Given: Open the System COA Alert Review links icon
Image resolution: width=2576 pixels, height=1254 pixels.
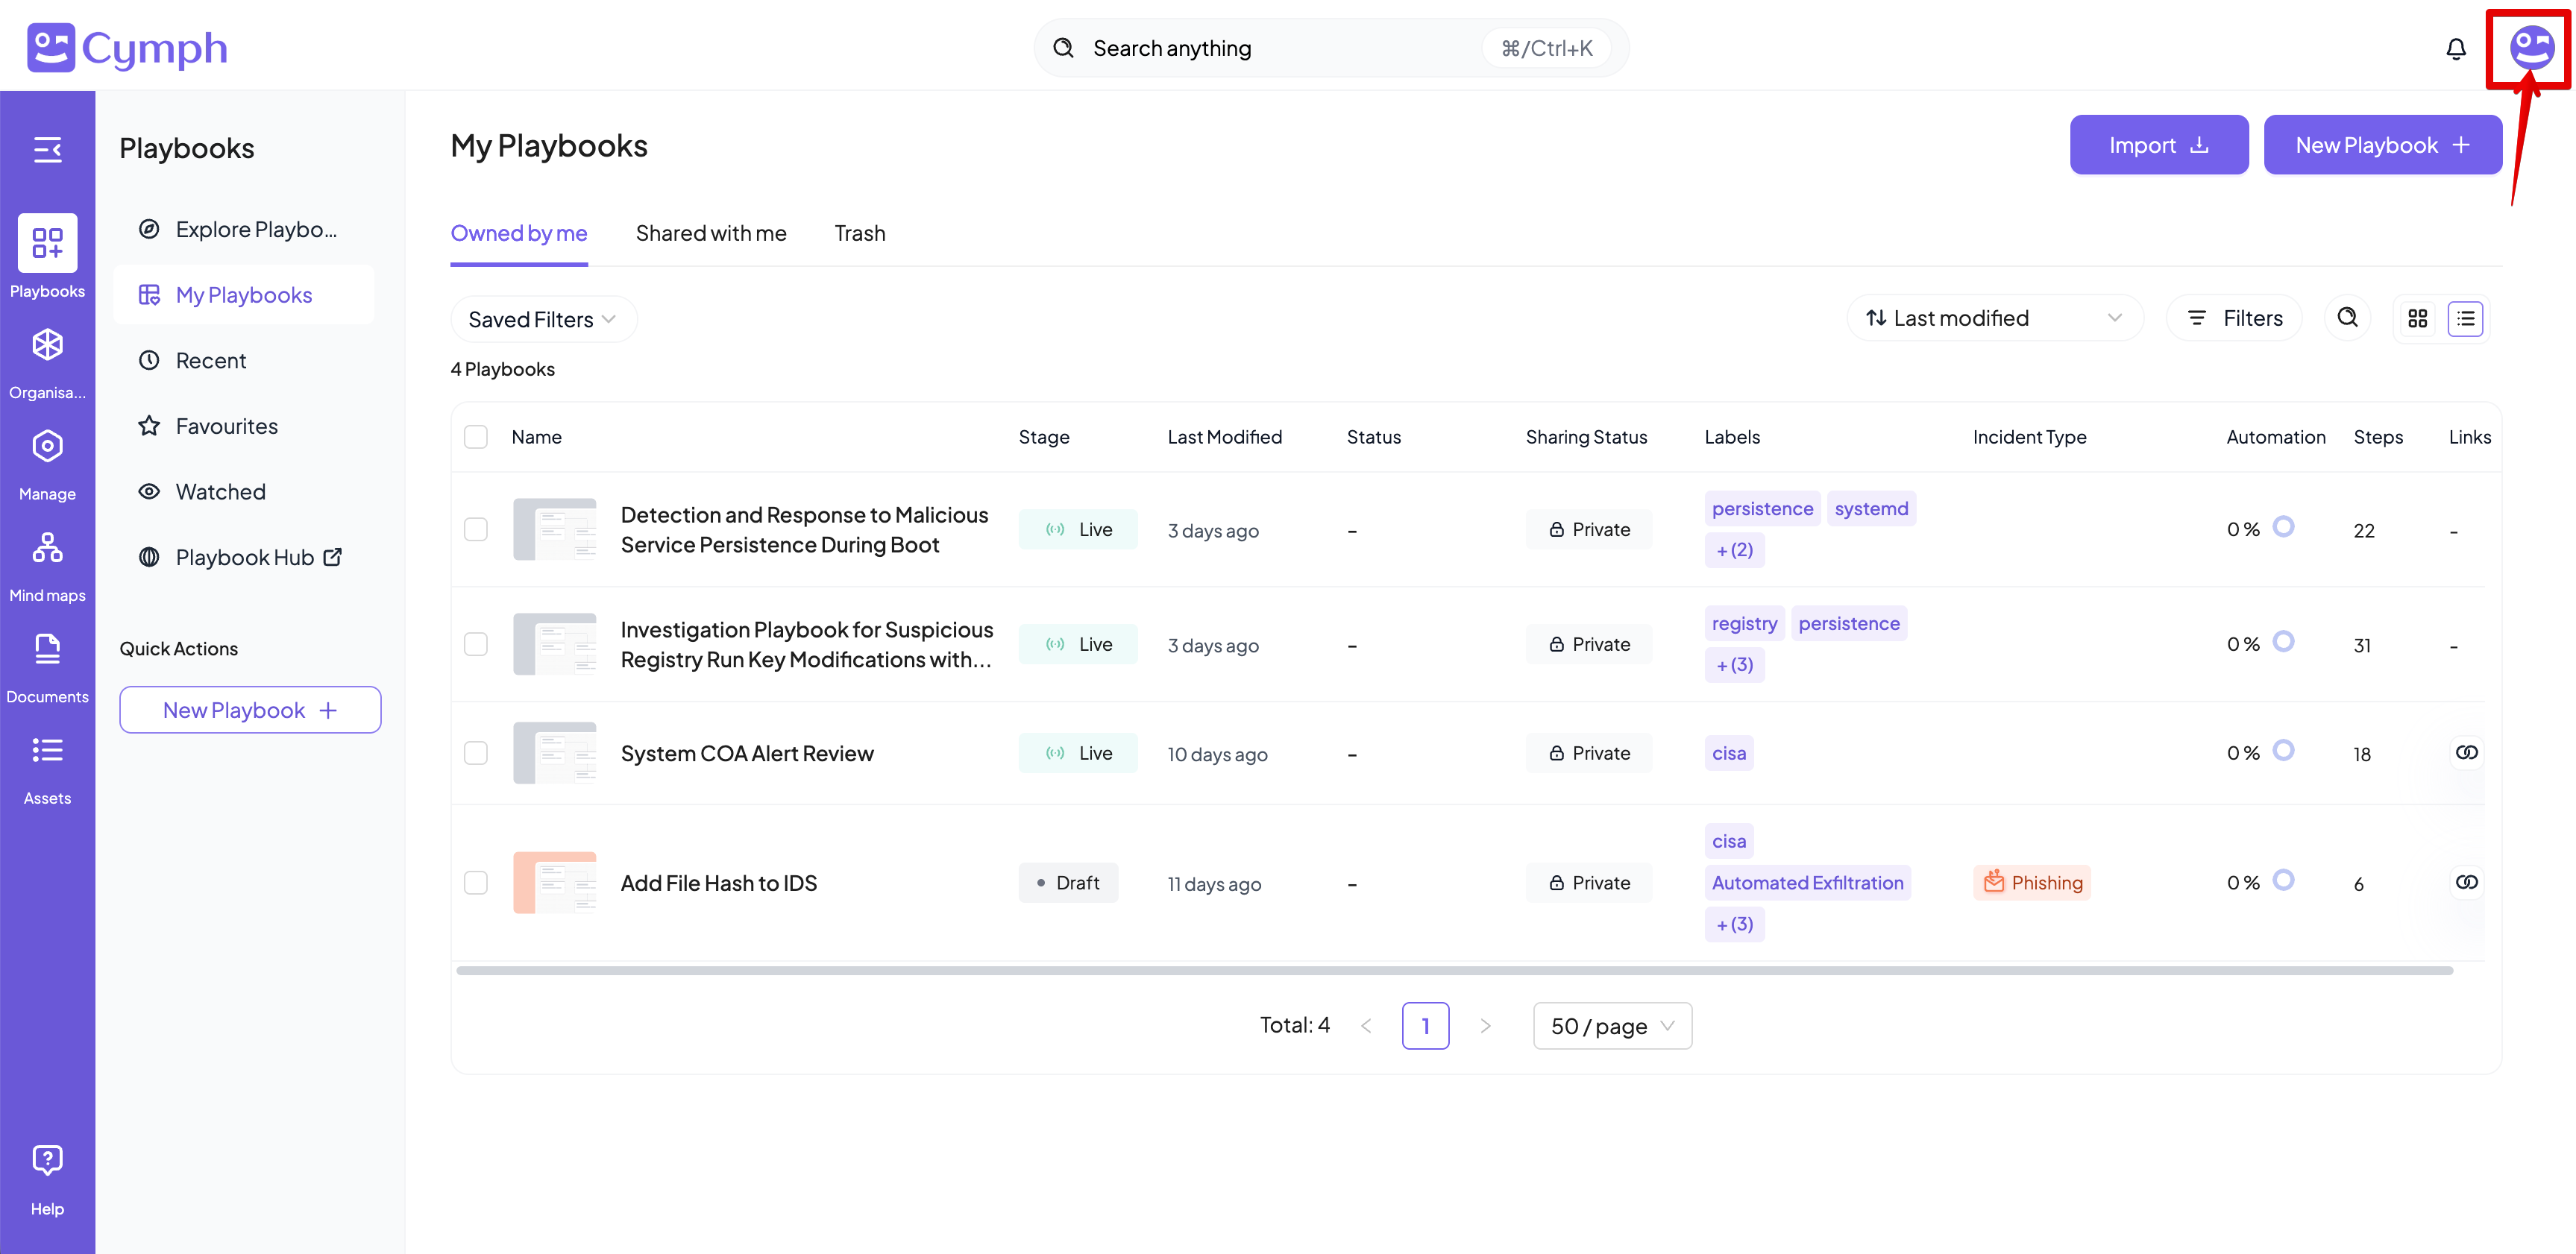Looking at the screenshot, I should (2466, 753).
